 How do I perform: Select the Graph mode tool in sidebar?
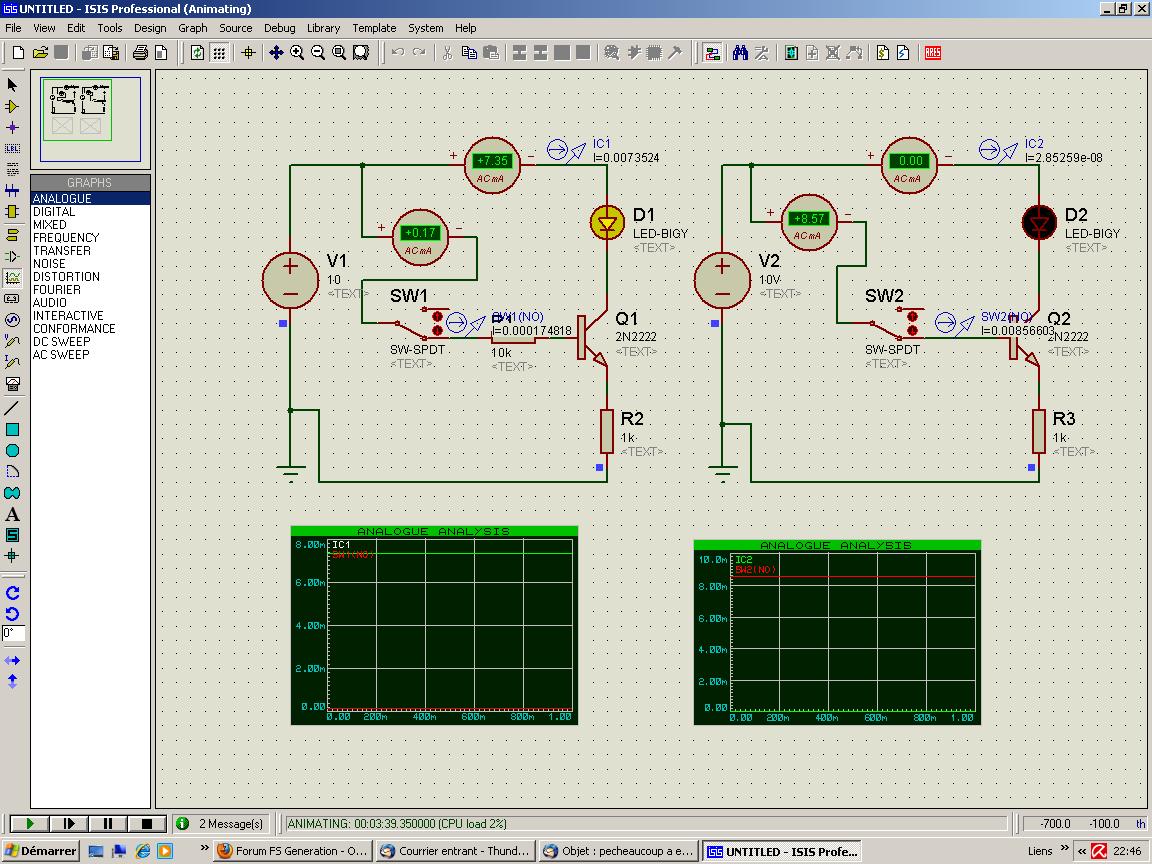[x=12, y=278]
